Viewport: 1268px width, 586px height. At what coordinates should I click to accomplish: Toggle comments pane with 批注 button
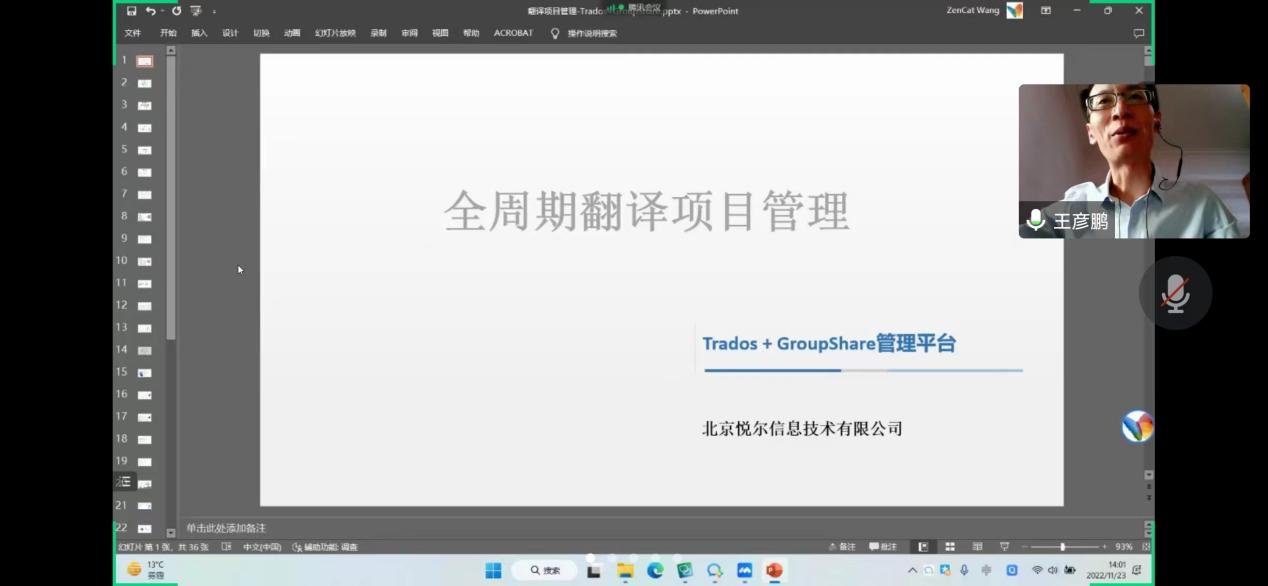(x=883, y=547)
